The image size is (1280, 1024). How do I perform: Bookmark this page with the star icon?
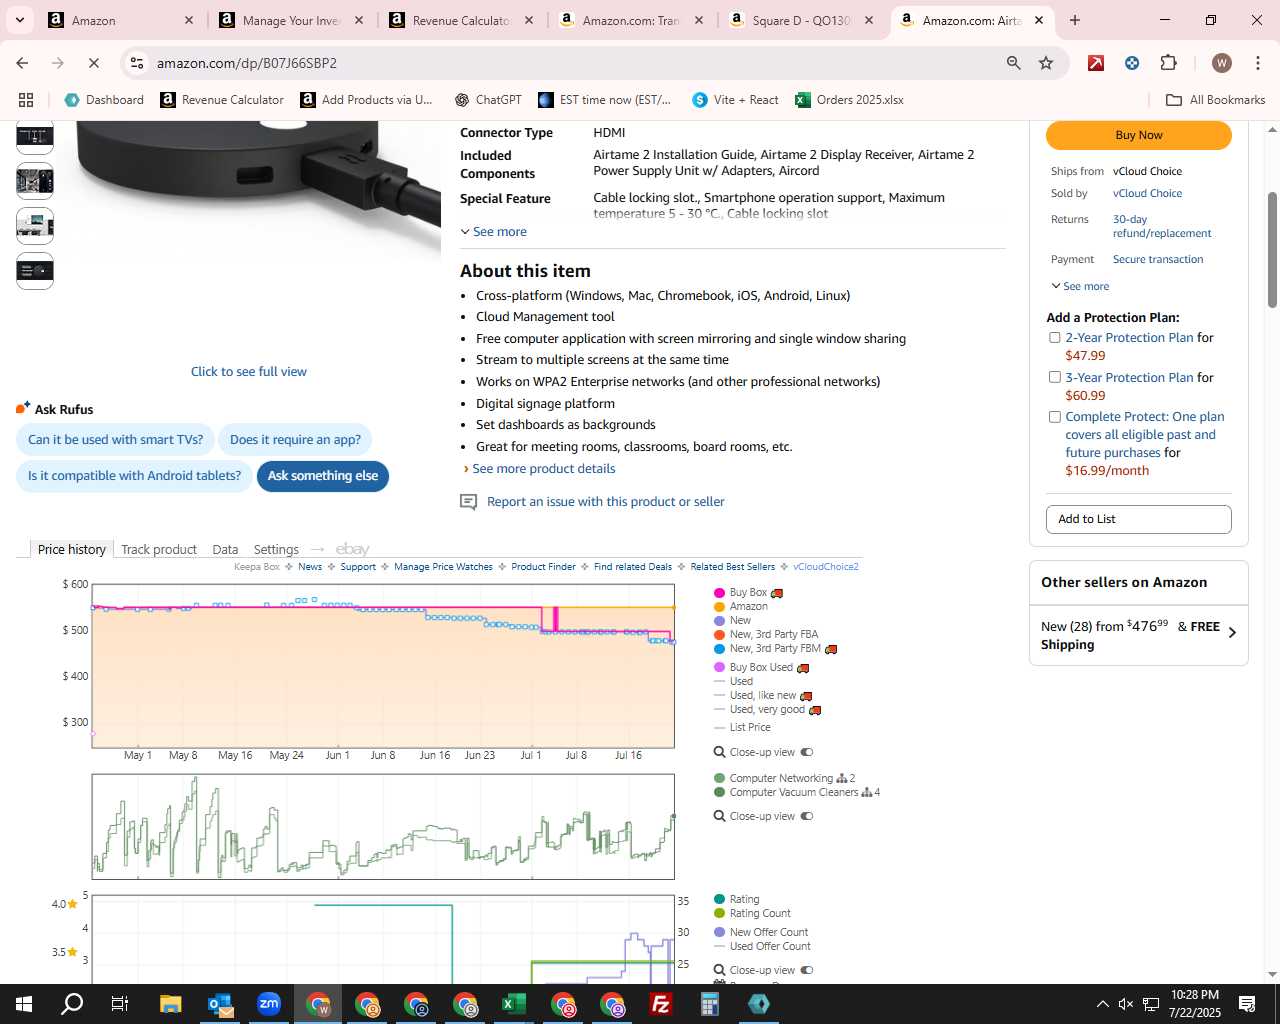1046,63
